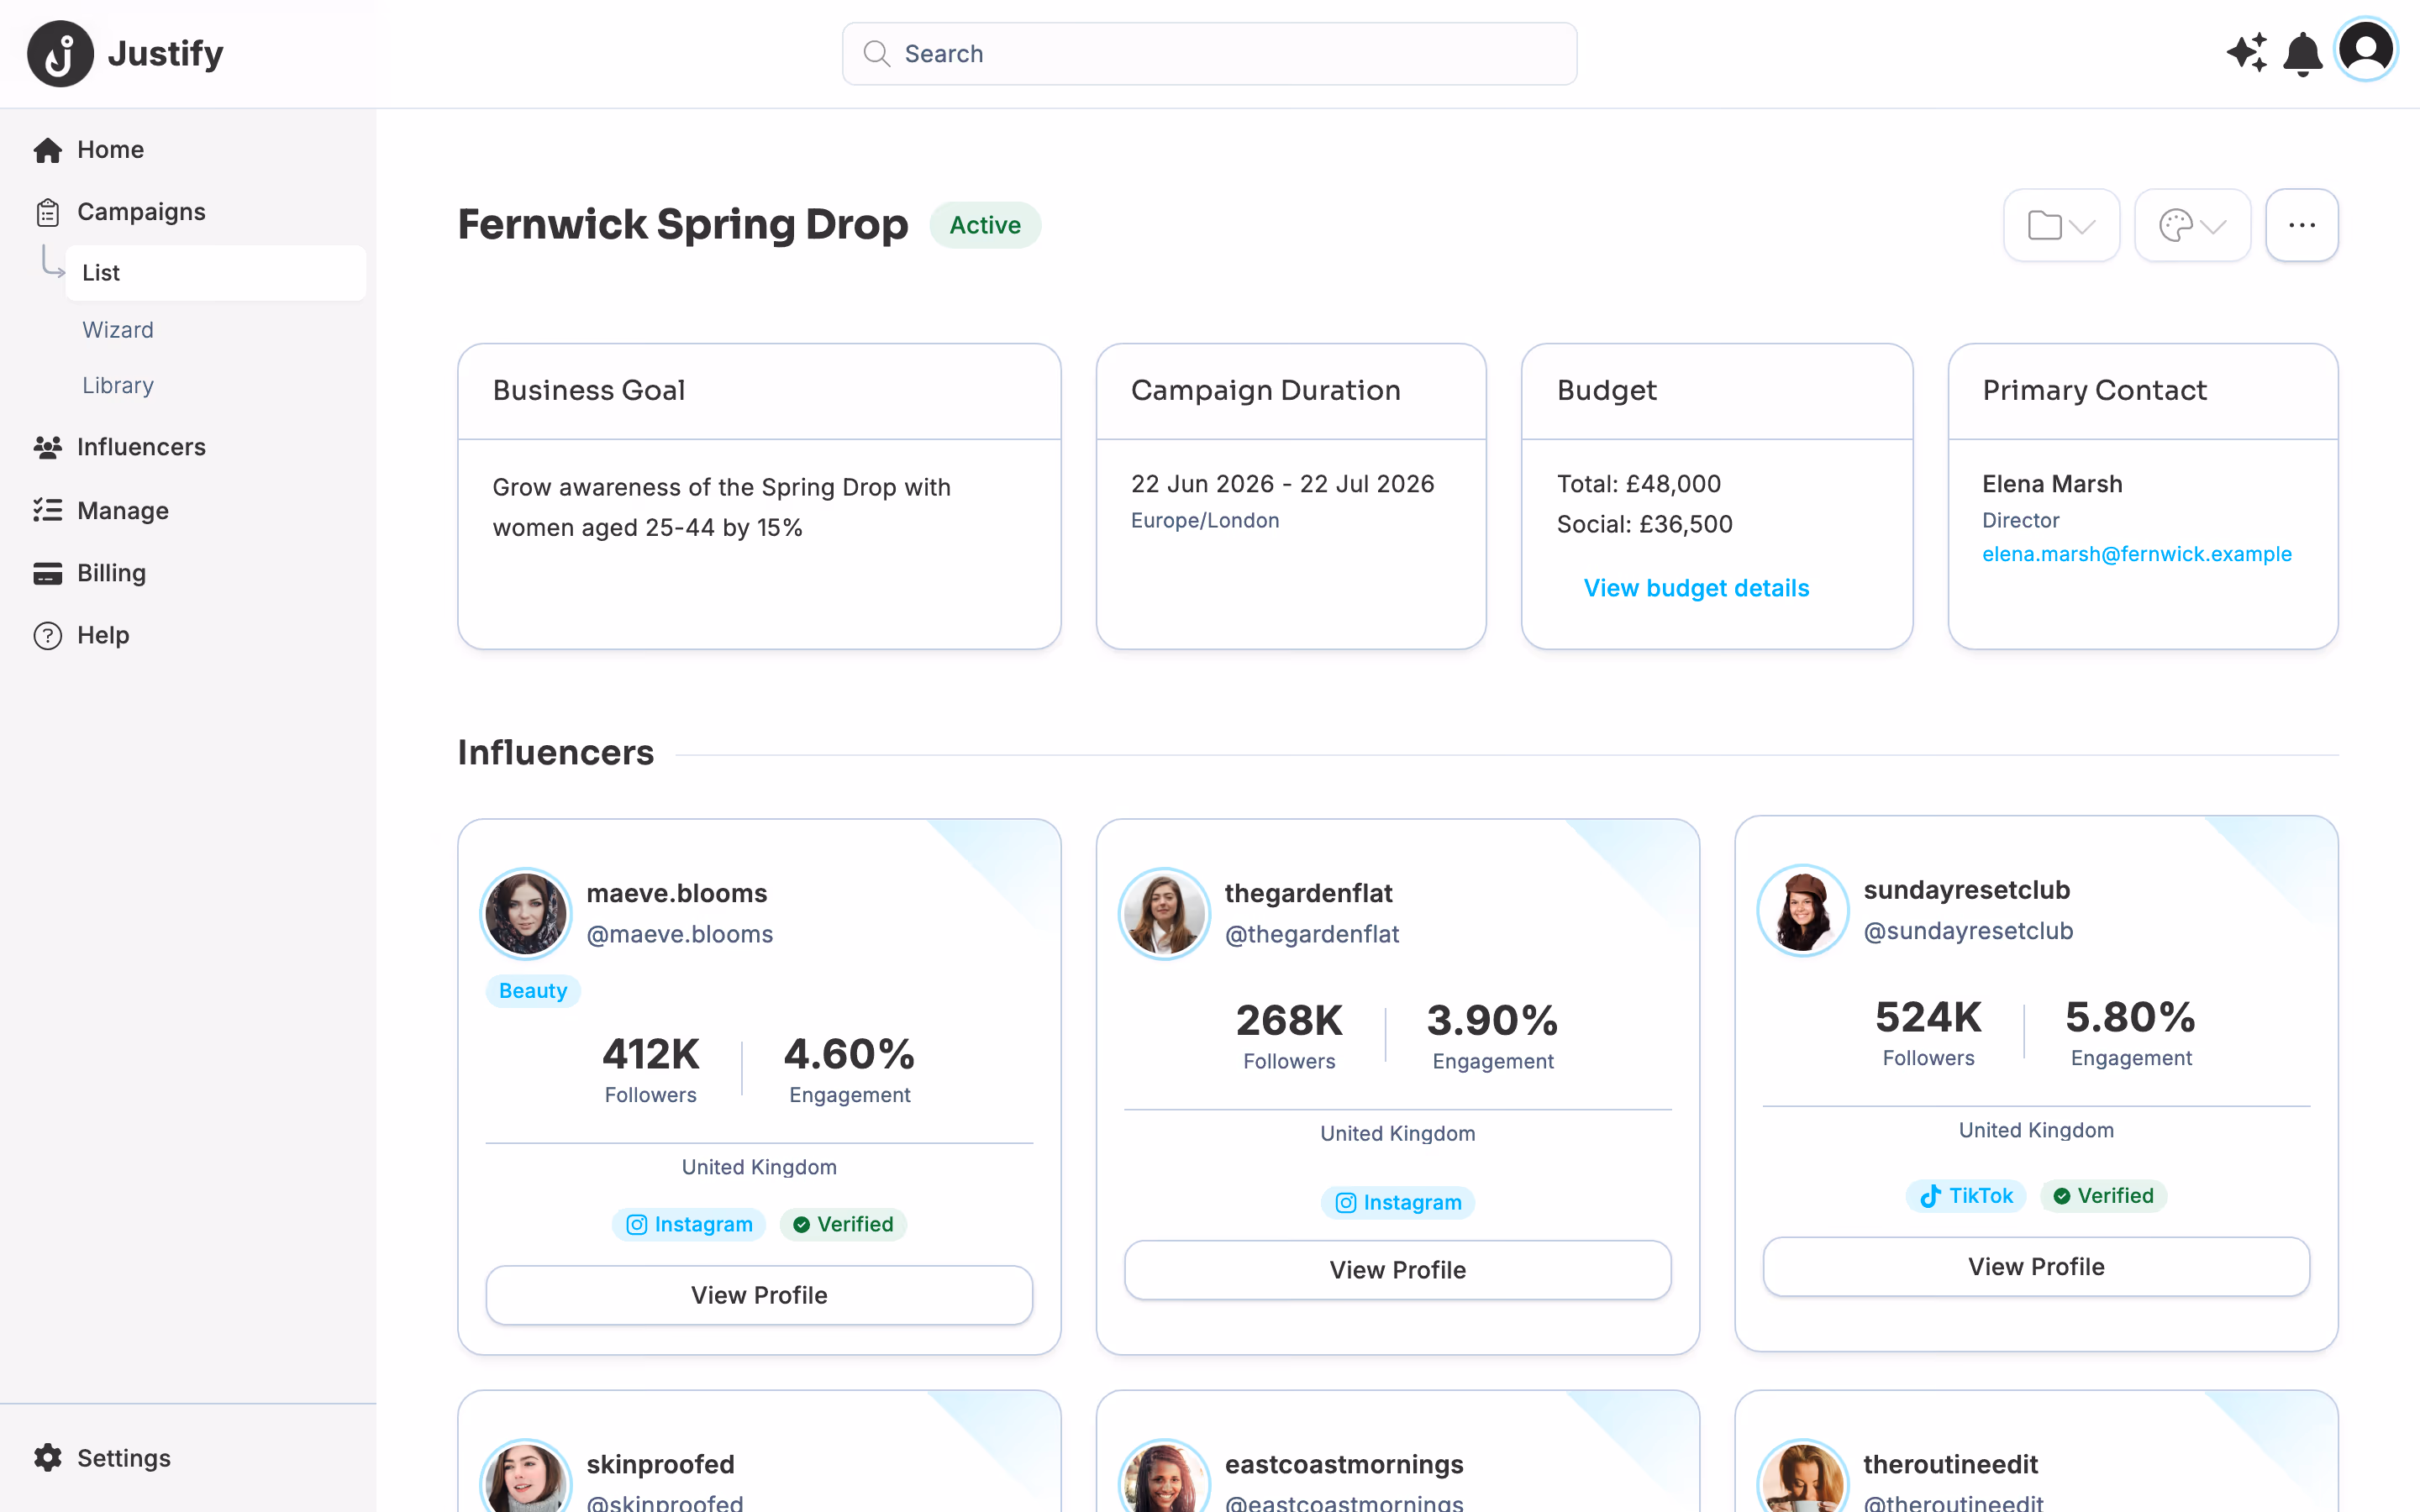This screenshot has width=2420, height=1512.
Task: Open the notifications bell
Action: 2302,54
